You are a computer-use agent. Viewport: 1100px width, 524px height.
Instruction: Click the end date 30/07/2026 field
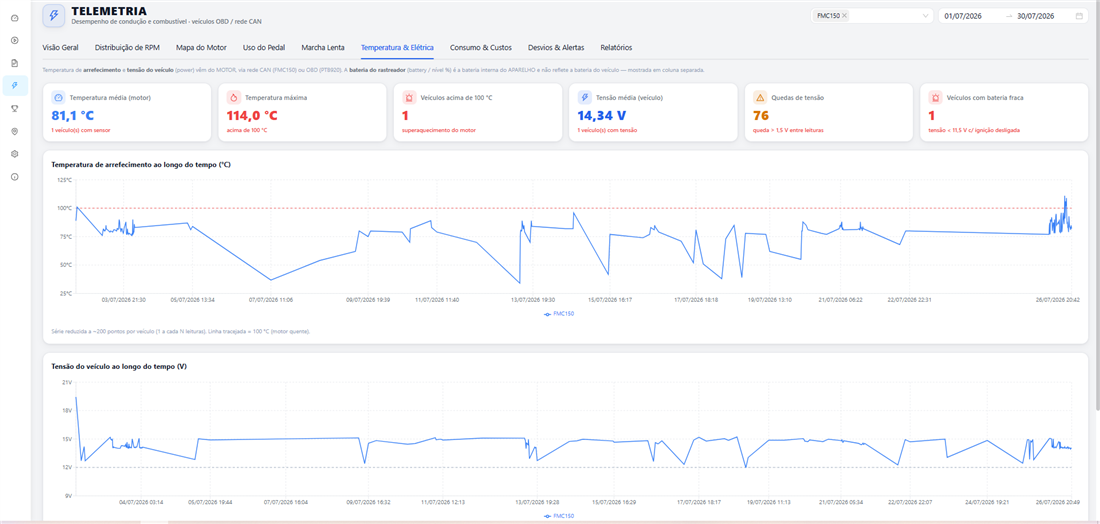(1035, 15)
